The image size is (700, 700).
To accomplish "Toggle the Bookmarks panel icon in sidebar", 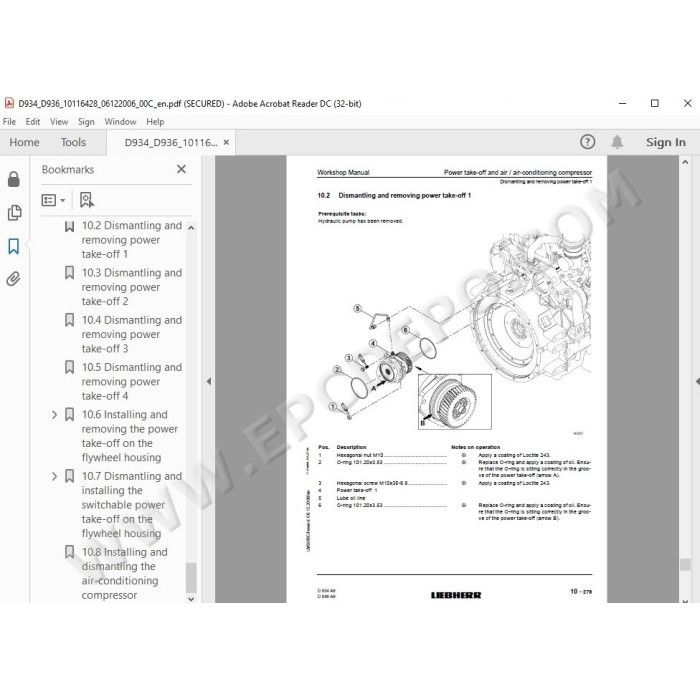I will click(14, 246).
